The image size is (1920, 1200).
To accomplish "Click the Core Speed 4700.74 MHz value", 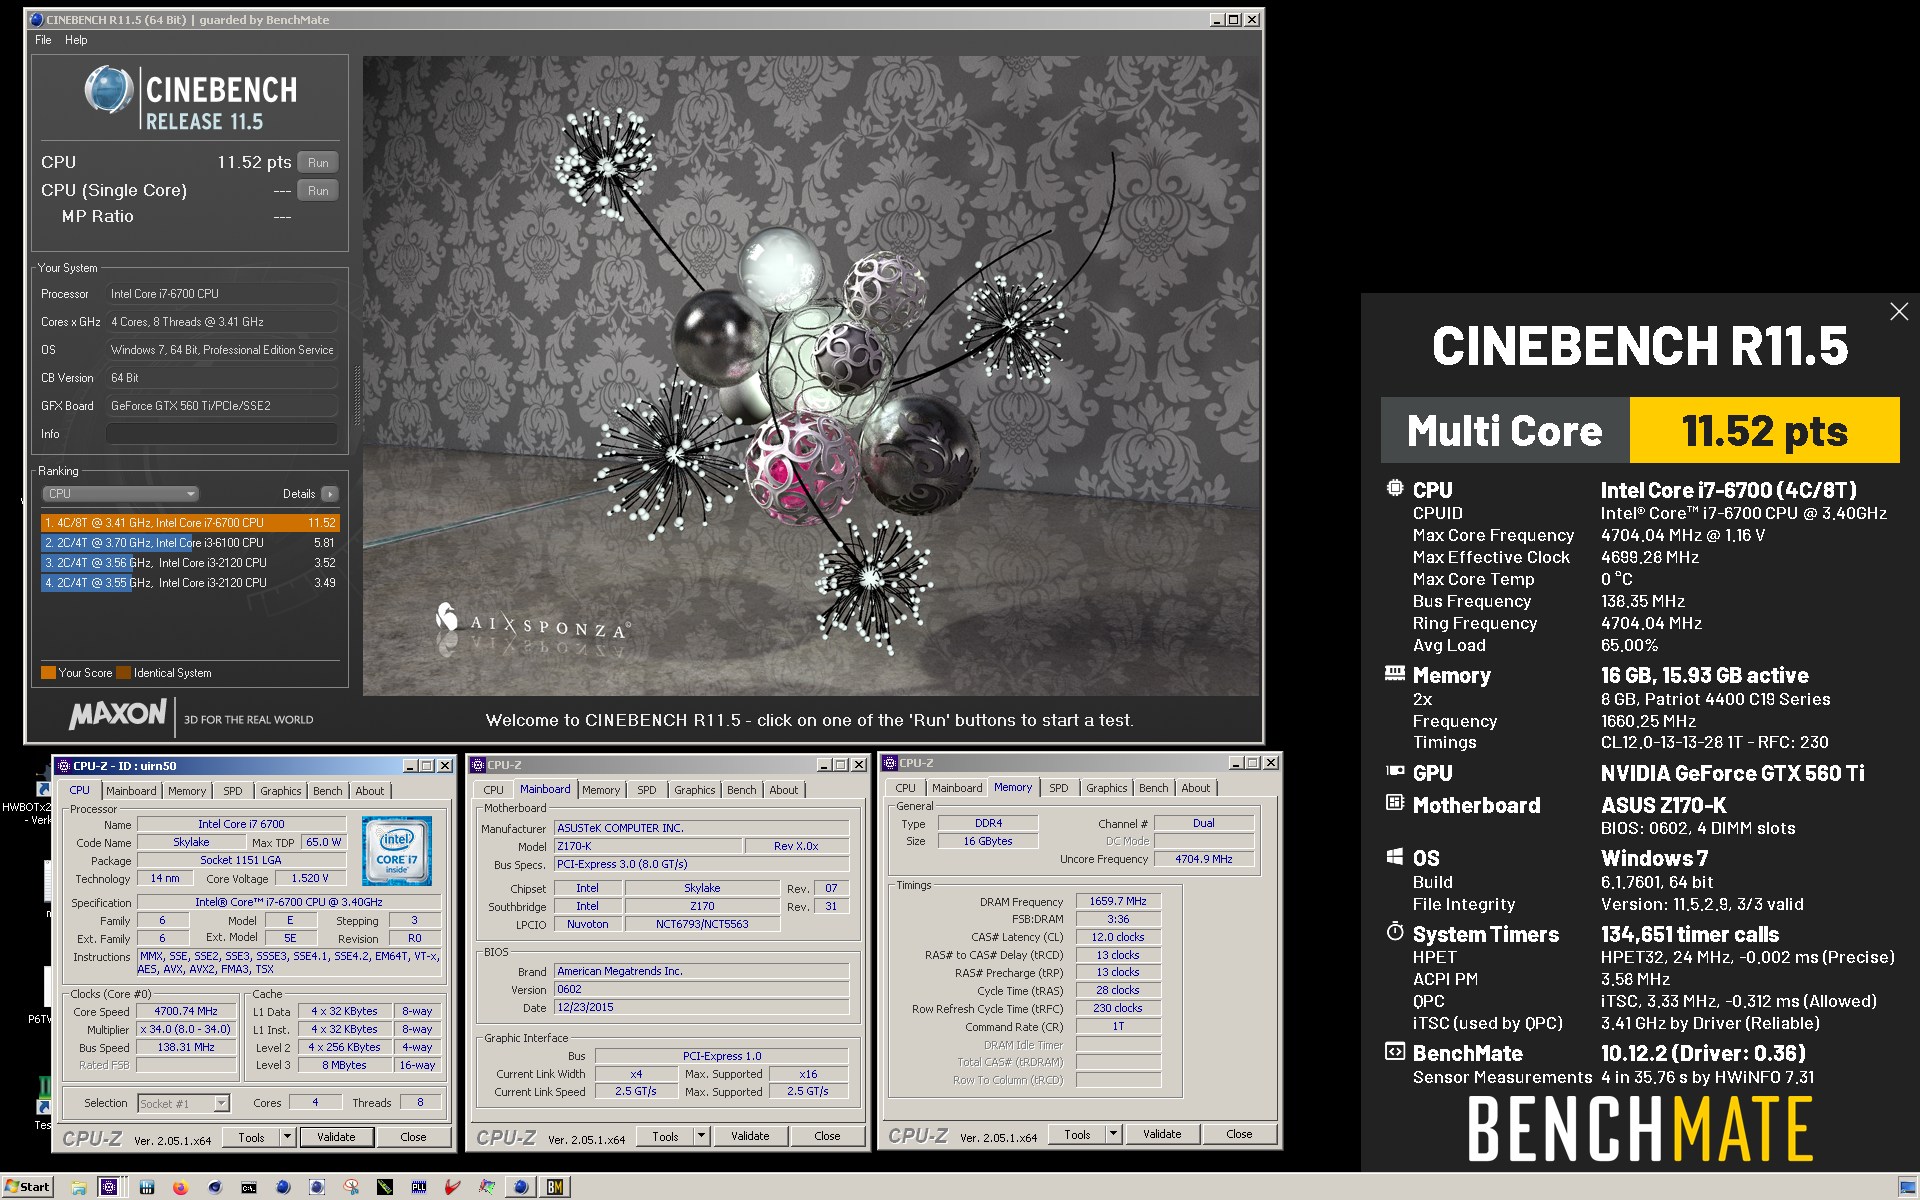I will (x=186, y=1011).
